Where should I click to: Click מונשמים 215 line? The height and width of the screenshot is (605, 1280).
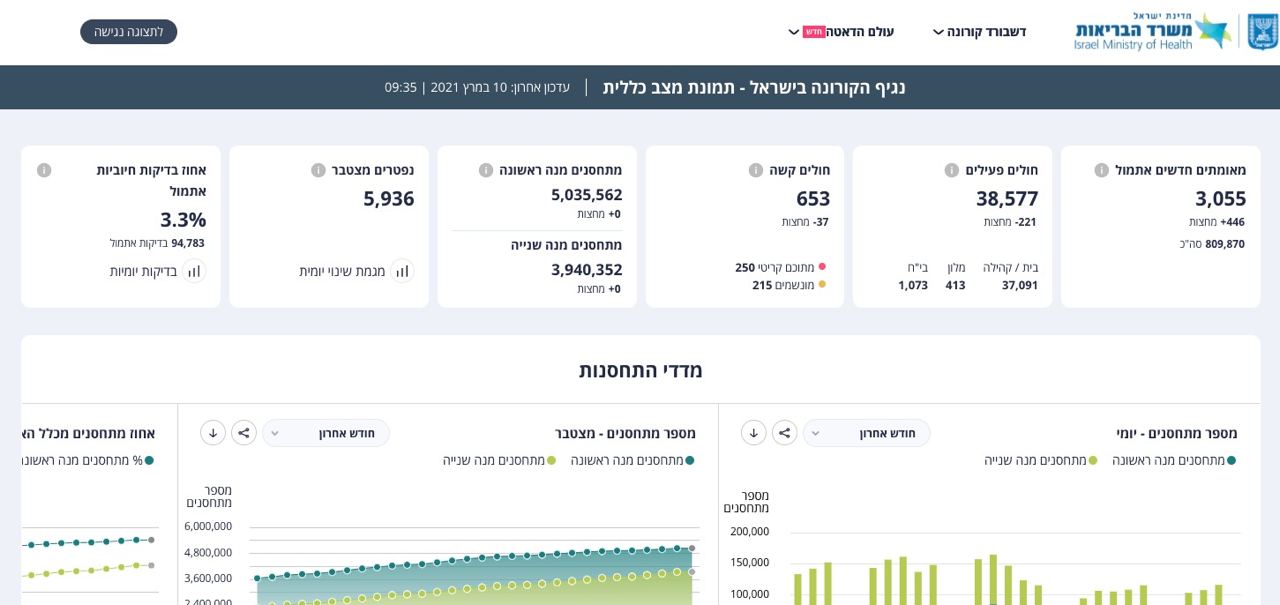pyautogui.click(x=789, y=285)
